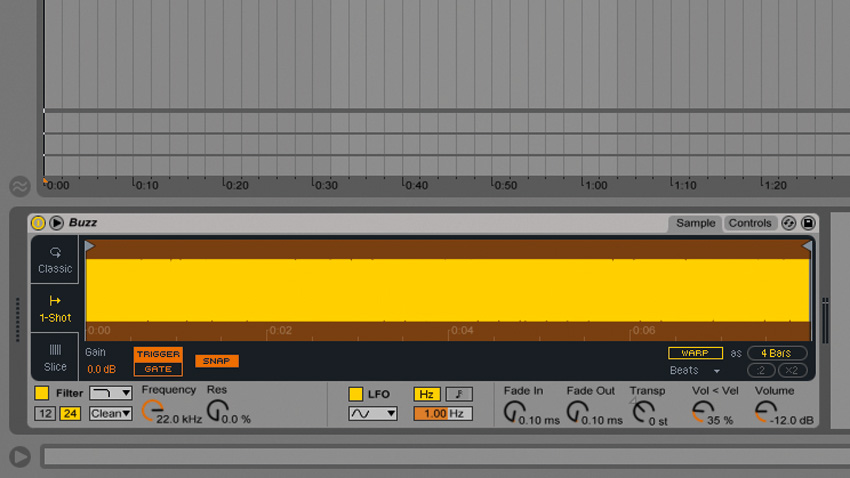Click the 1.00 Hz LFO rate field

click(x=443, y=414)
